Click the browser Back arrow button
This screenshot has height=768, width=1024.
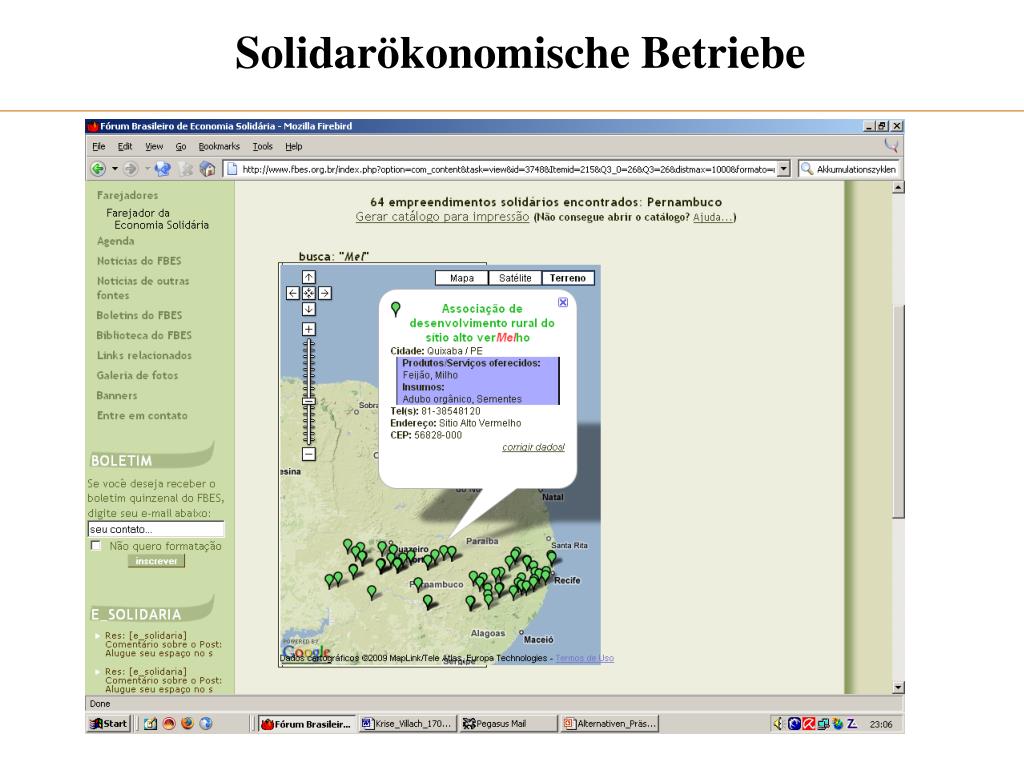click(98, 169)
